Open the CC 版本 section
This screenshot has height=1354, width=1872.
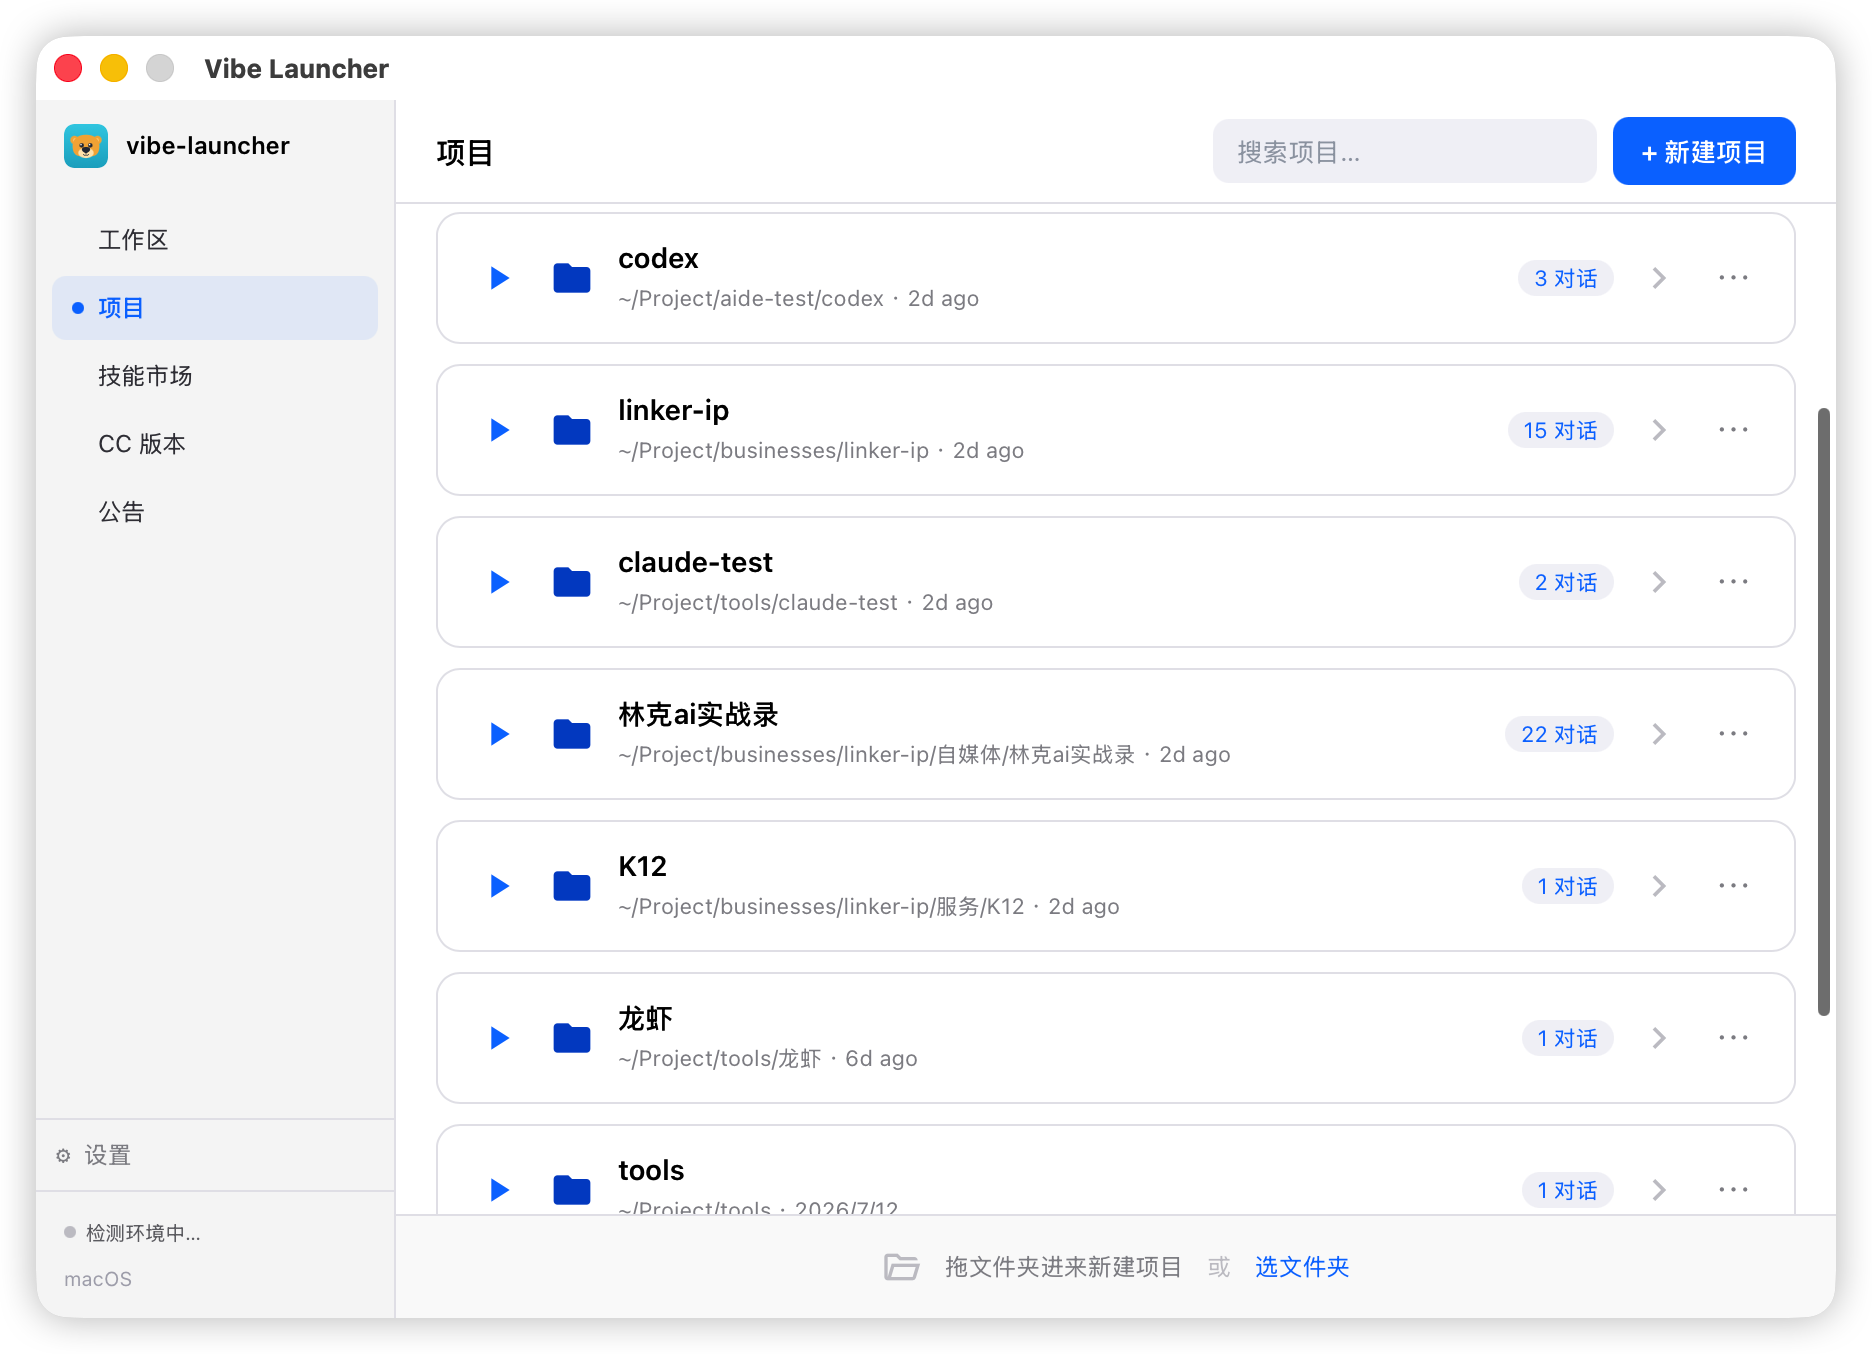[x=215, y=444]
